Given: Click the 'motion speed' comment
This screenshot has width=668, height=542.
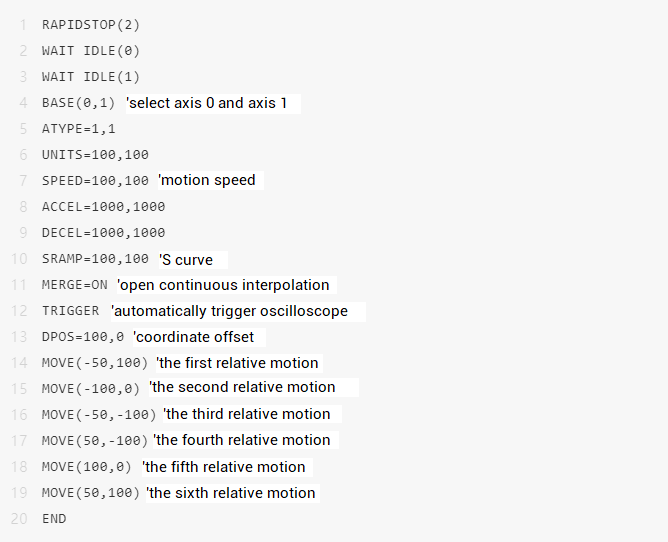Looking at the screenshot, I should tap(207, 181).
